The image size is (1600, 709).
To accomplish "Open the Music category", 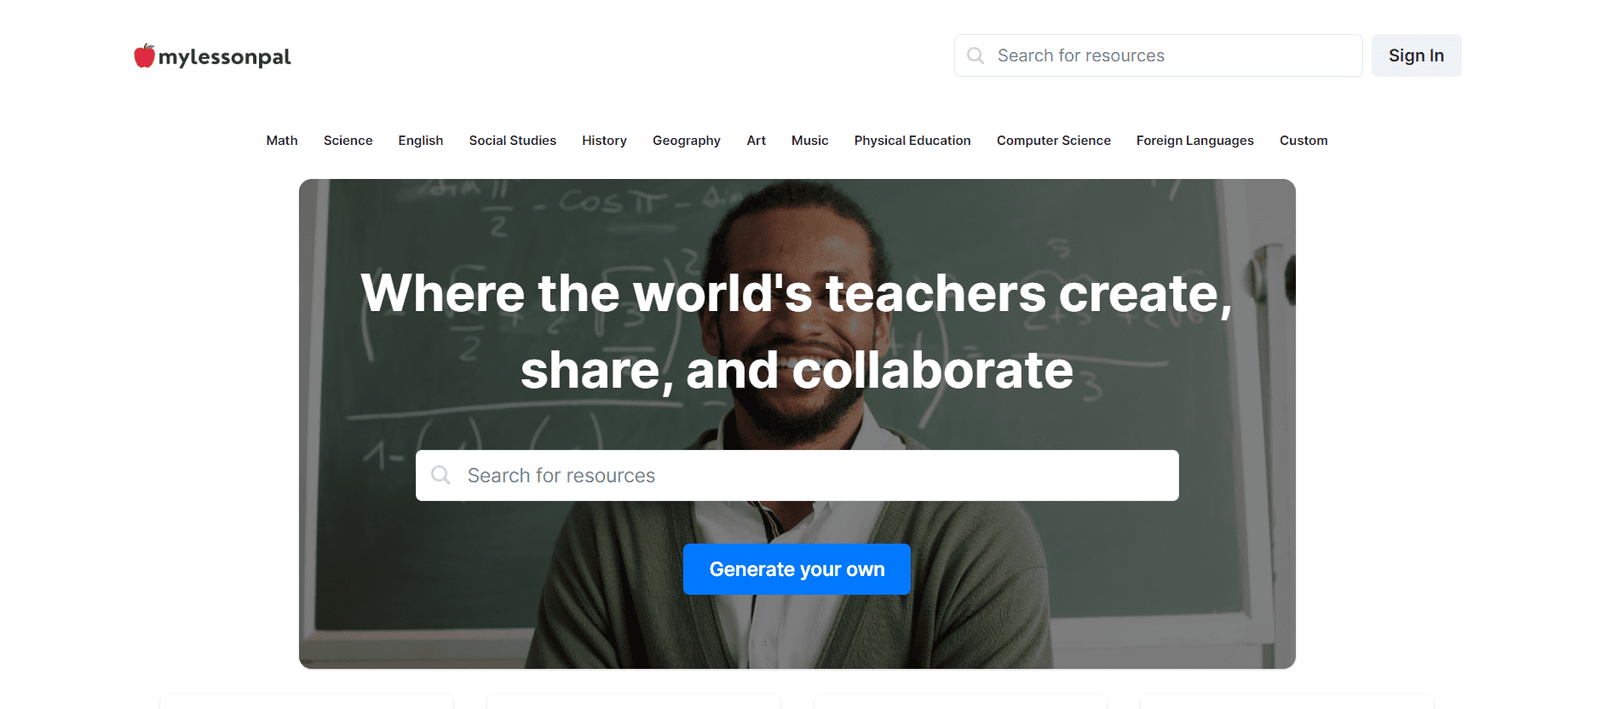I will pyautogui.click(x=810, y=141).
